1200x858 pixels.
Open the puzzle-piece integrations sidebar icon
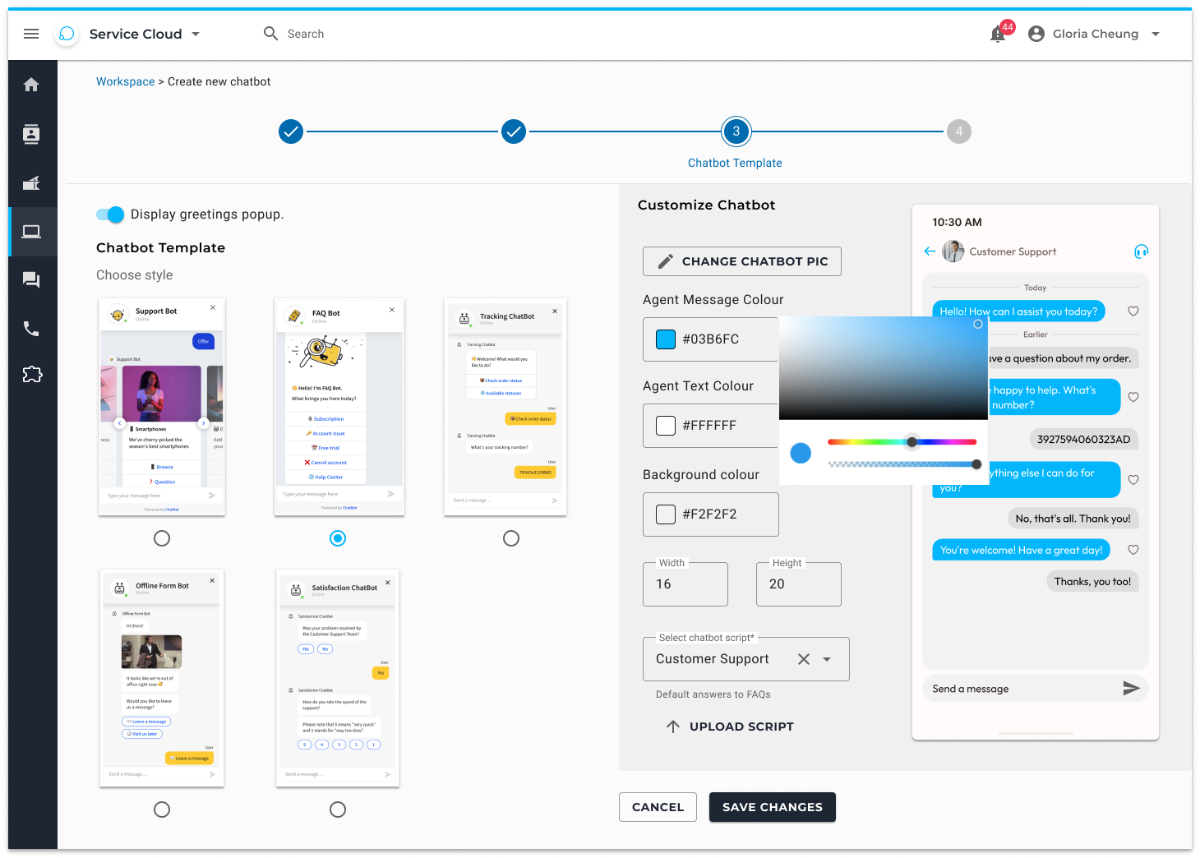coord(31,375)
